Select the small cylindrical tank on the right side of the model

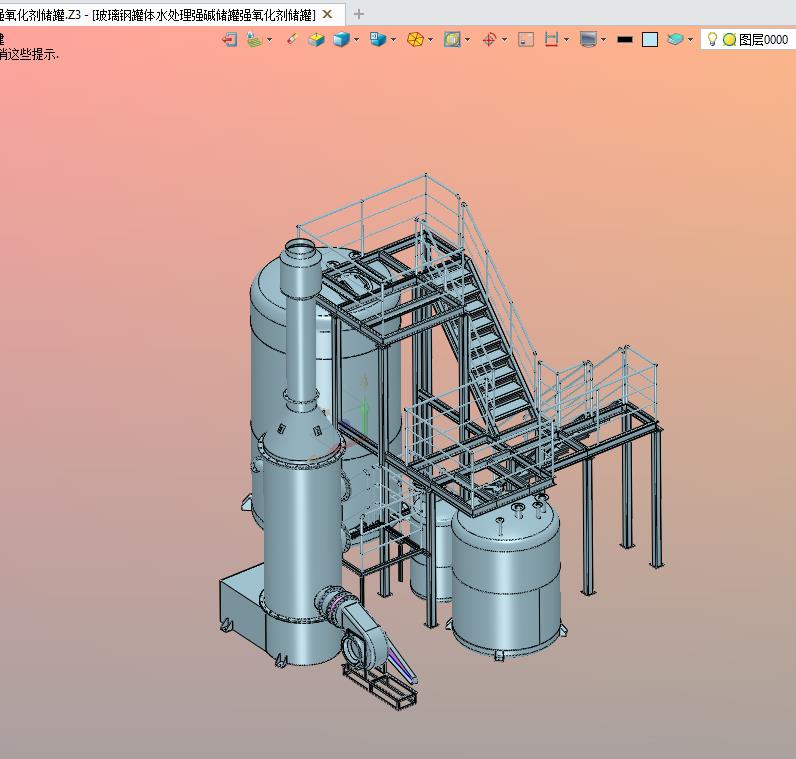pos(506,579)
